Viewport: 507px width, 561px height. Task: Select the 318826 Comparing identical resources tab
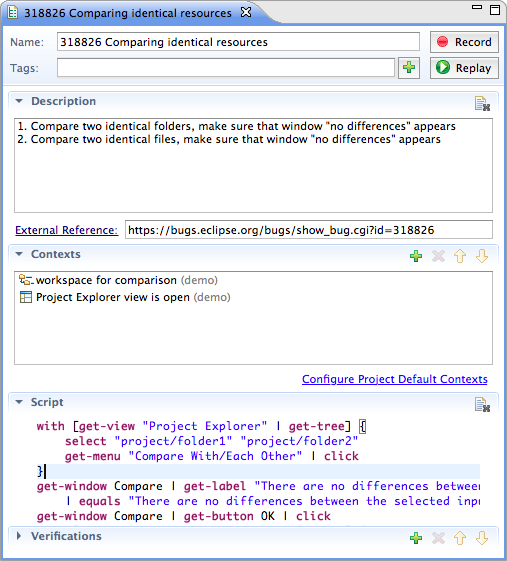click(127, 13)
